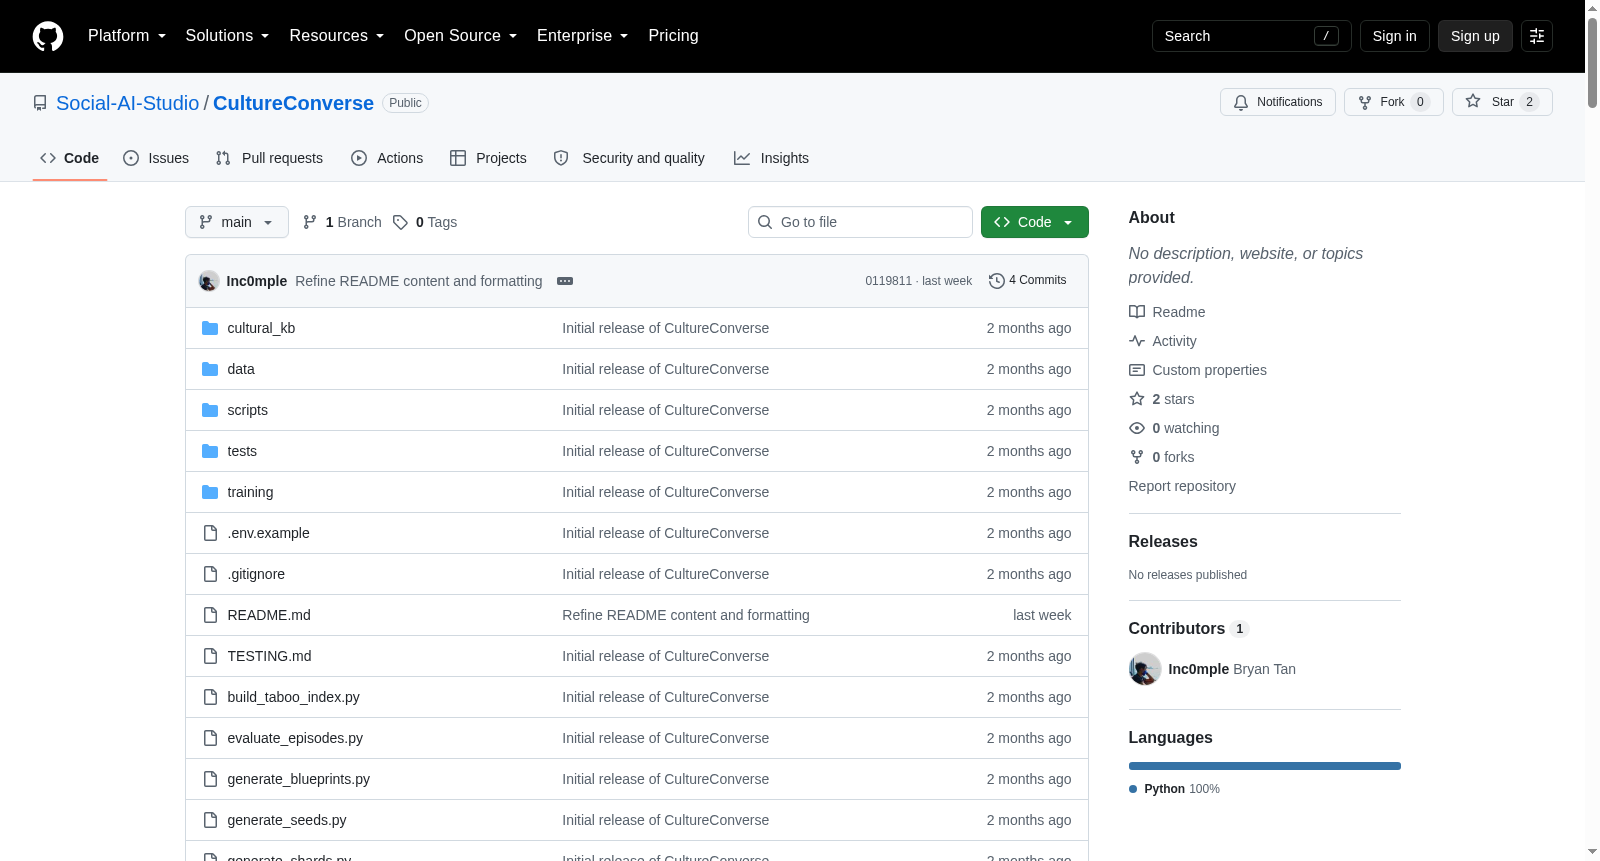Click the tag icon beside 0 Tags

[x=400, y=222]
